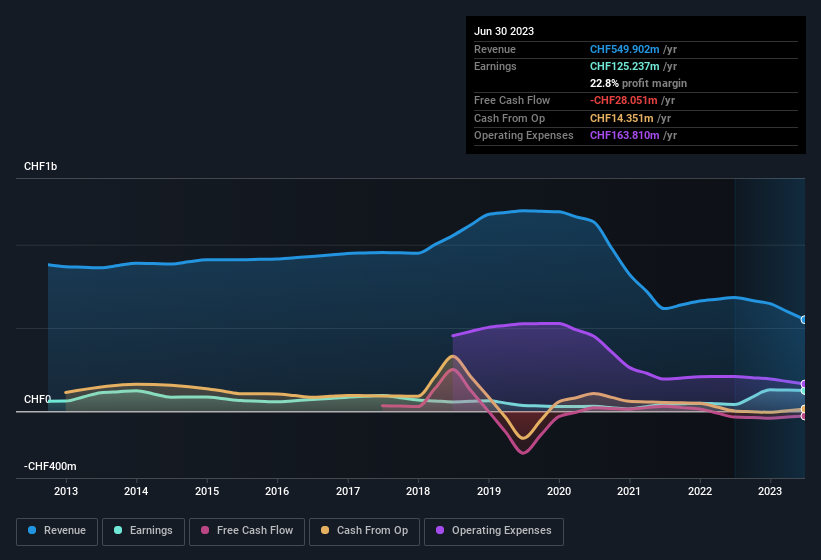Image resolution: width=821 pixels, height=560 pixels.
Task: Click the 2022 x-axis label
Action: (x=700, y=491)
